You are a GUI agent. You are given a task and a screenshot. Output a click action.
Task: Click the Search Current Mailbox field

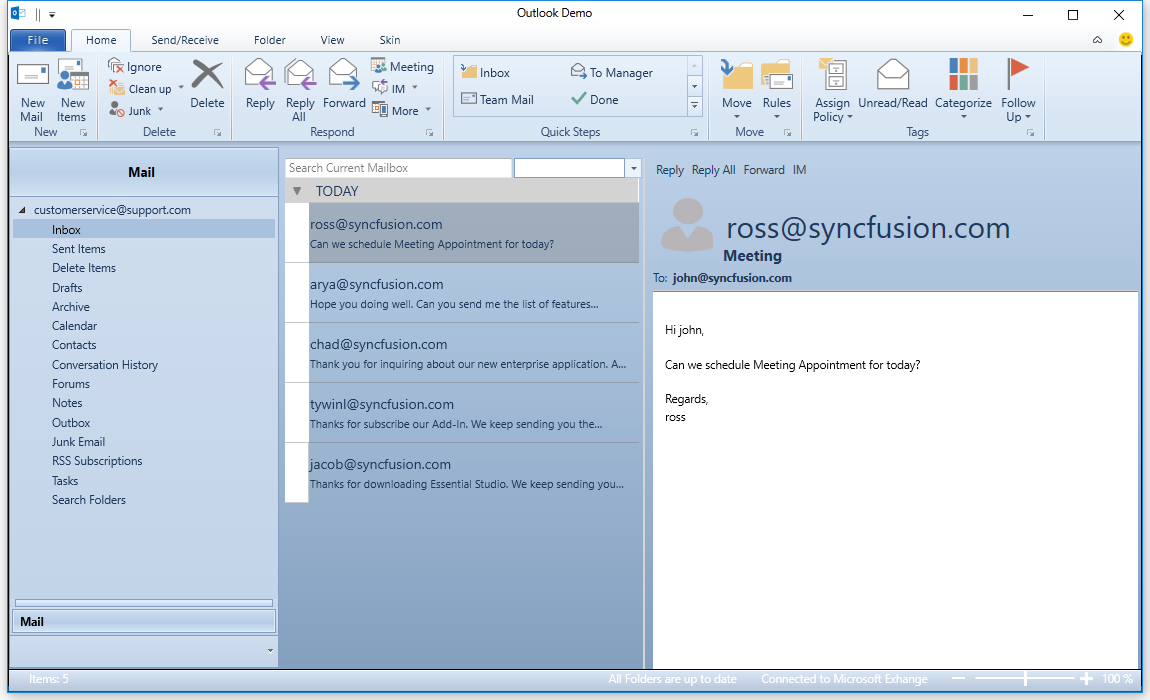point(397,168)
